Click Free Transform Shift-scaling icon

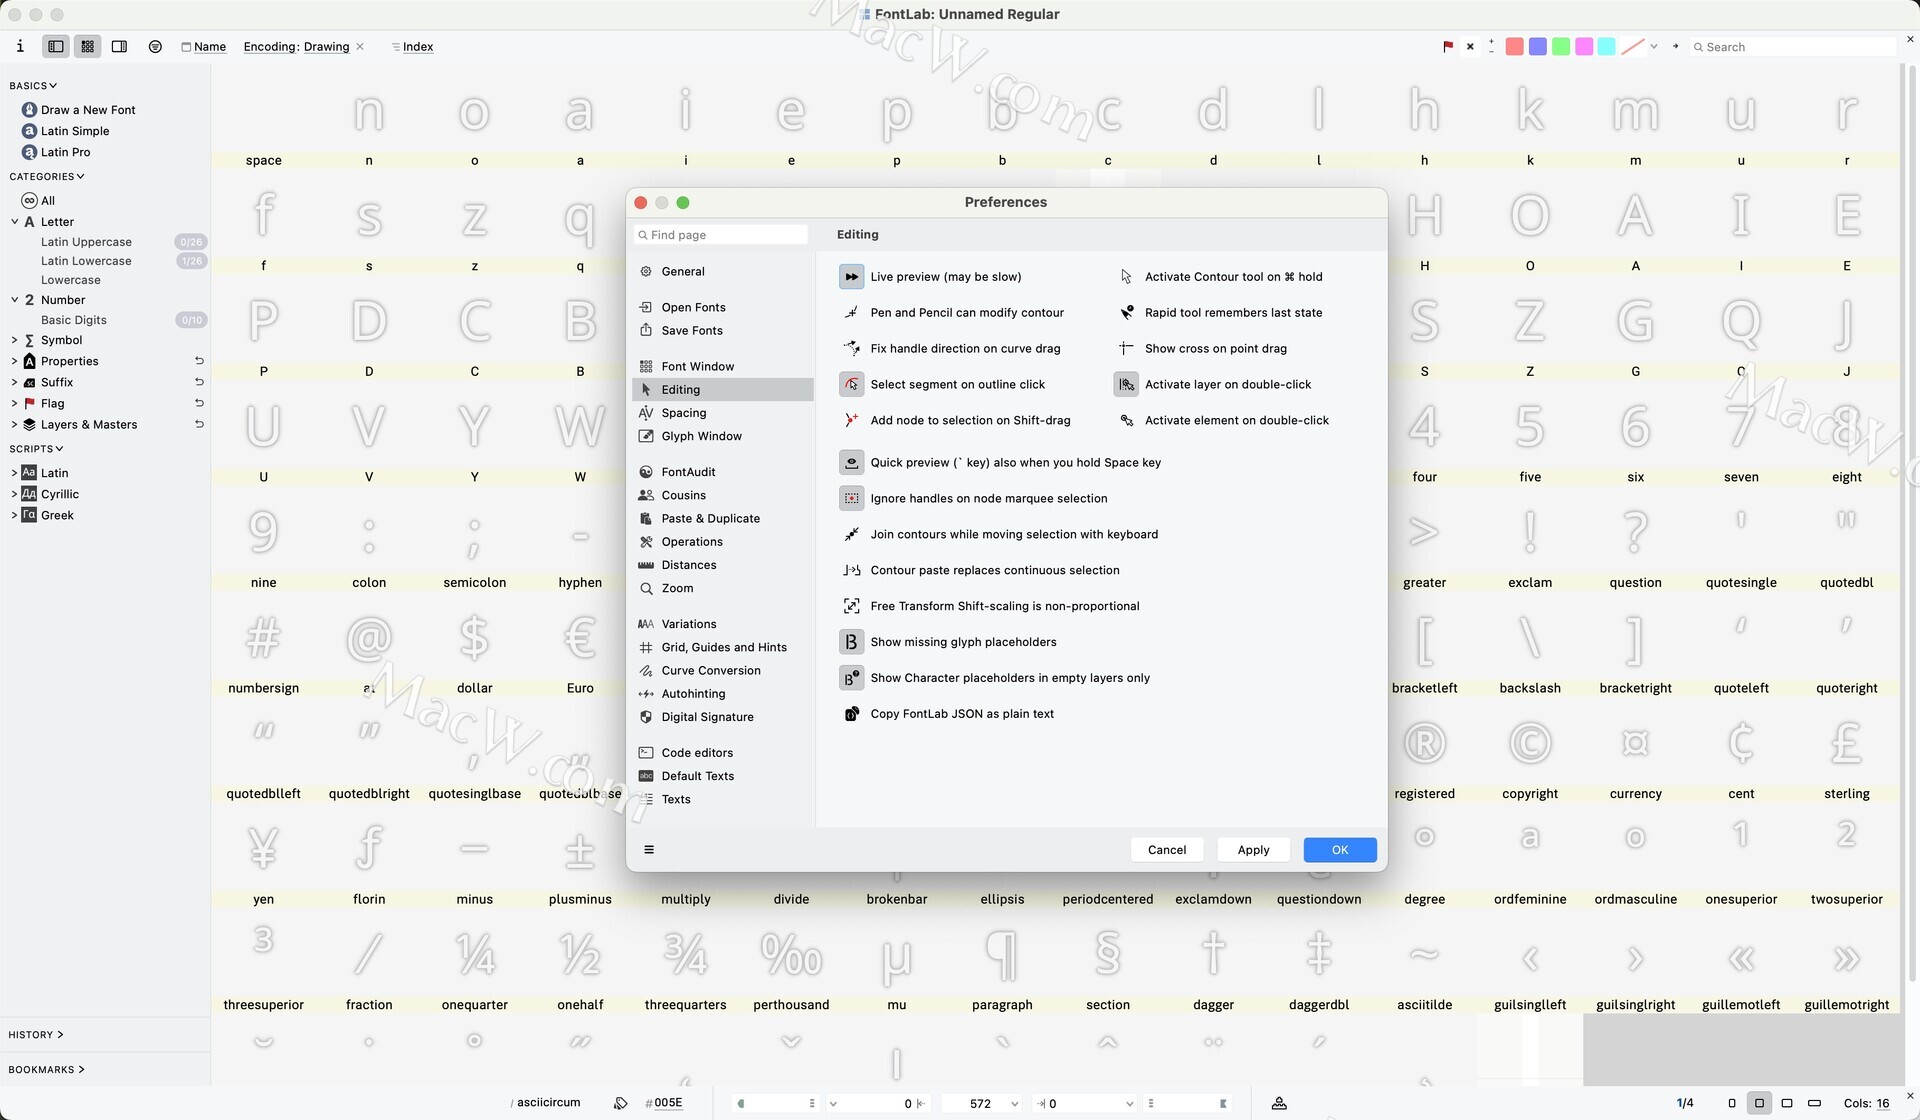tap(851, 607)
